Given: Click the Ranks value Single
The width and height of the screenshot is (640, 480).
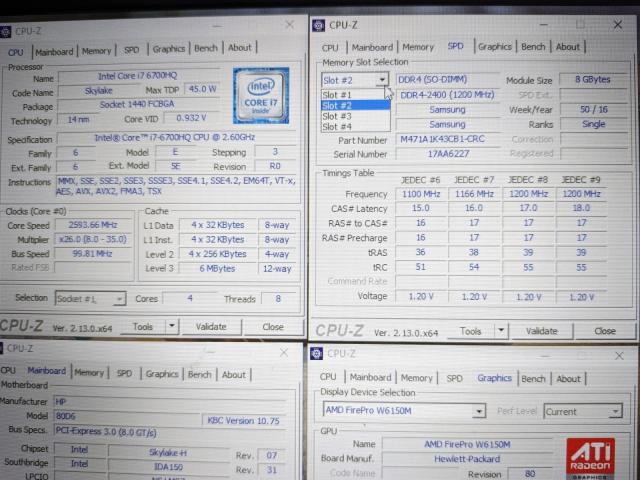Looking at the screenshot, I should pos(593,124).
